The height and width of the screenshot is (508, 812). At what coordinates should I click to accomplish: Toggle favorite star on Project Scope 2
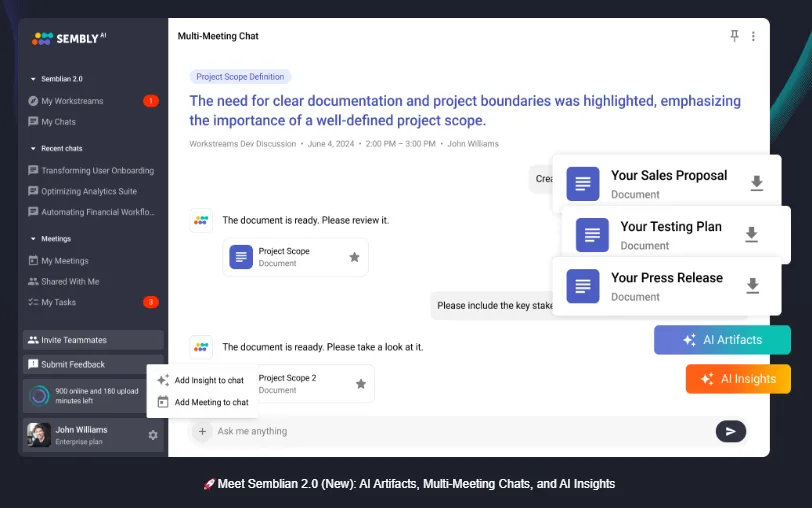(361, 384)
